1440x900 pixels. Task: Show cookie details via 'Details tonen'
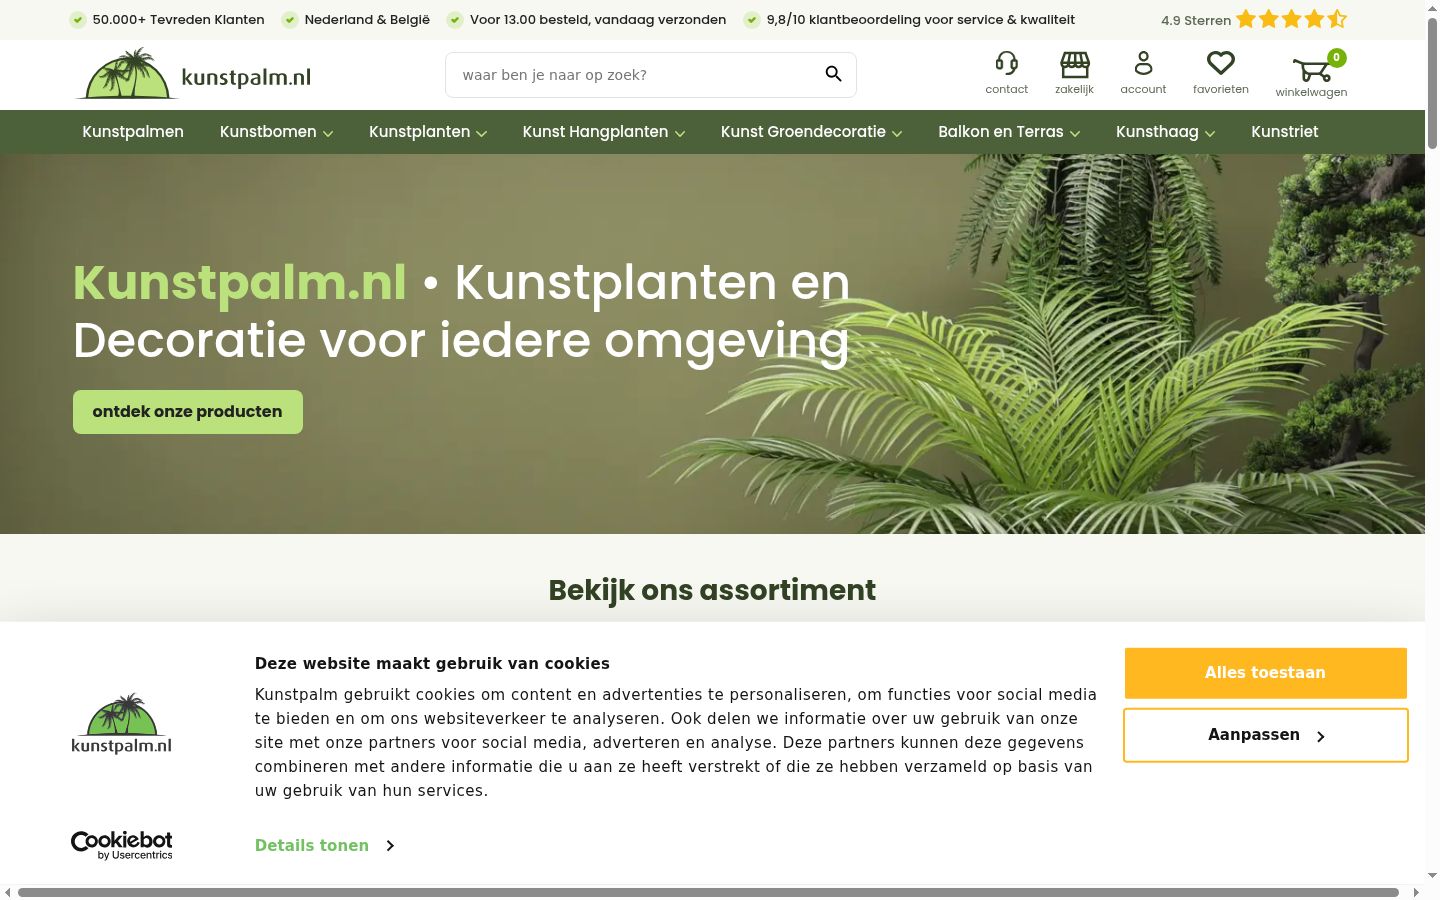tap(324, 845)
